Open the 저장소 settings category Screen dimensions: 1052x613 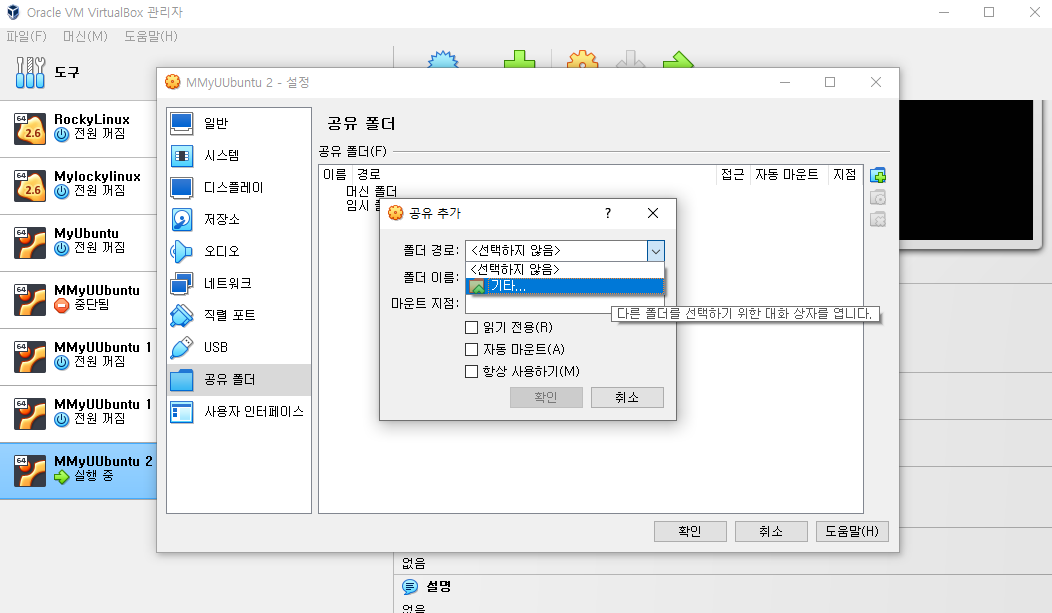239,219
